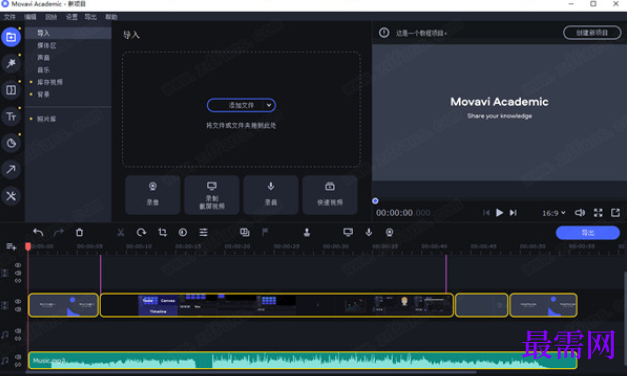Select 库存视频 in the import list
This screenshot has height=376, width=634.
[68, 82]
